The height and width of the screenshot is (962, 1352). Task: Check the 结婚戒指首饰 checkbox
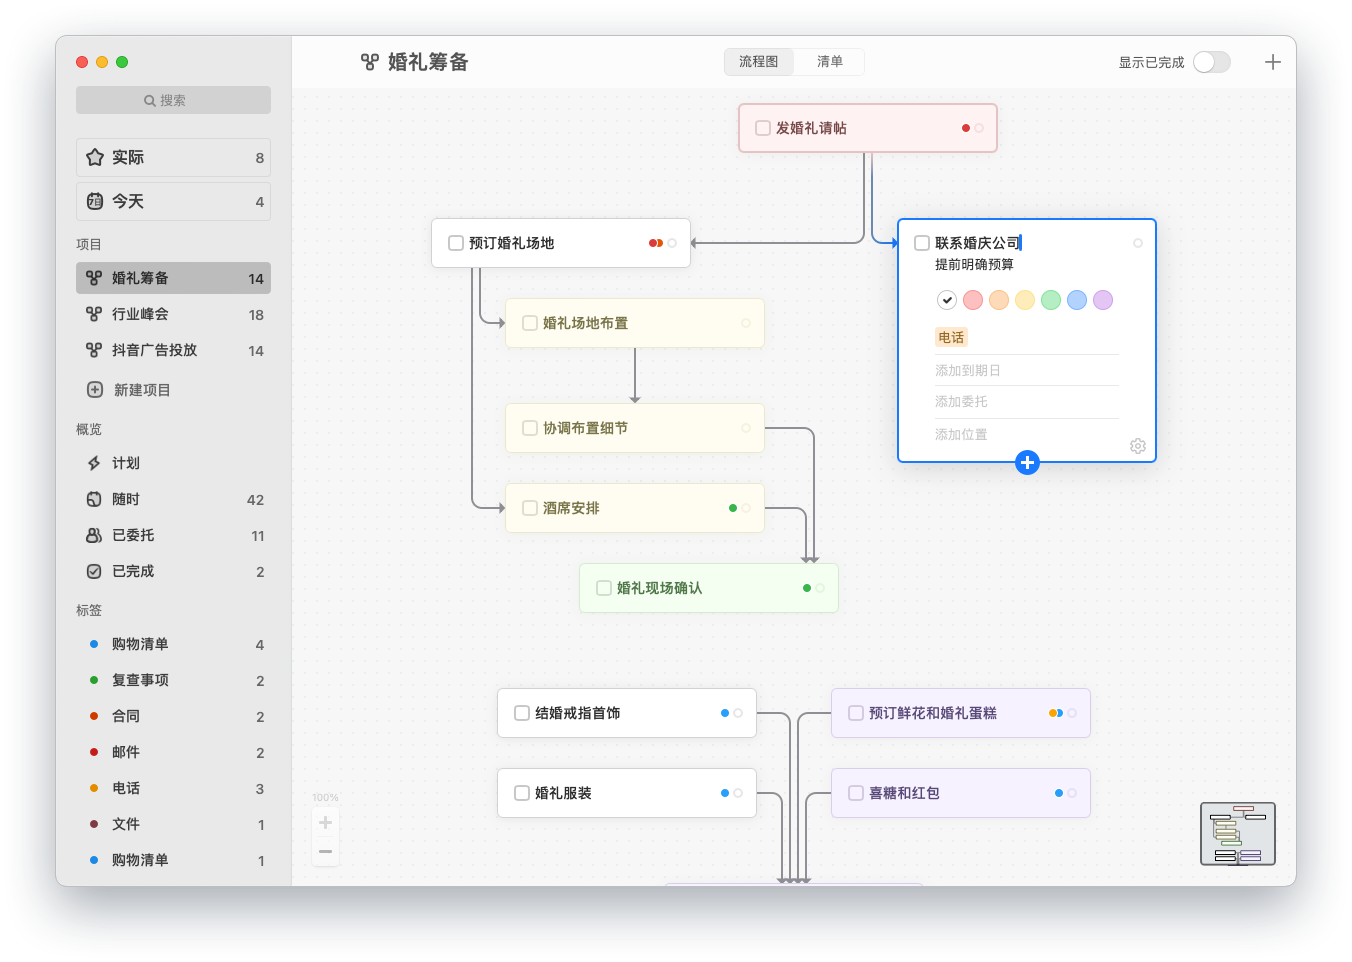pos(522,713)
